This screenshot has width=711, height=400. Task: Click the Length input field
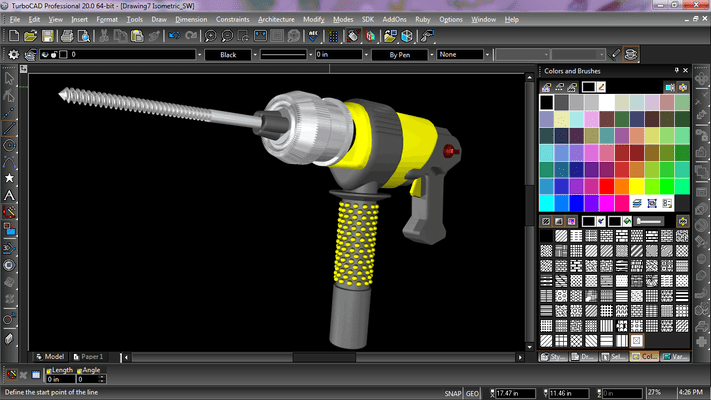click(x=60, y=379)
